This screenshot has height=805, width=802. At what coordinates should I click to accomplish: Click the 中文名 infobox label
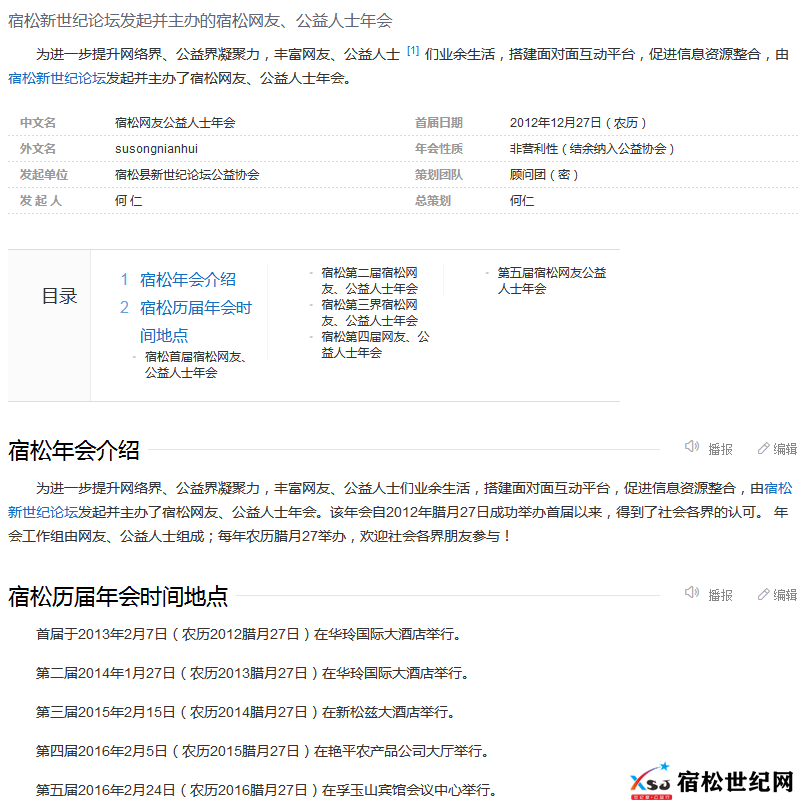click(x=38, y=123)
